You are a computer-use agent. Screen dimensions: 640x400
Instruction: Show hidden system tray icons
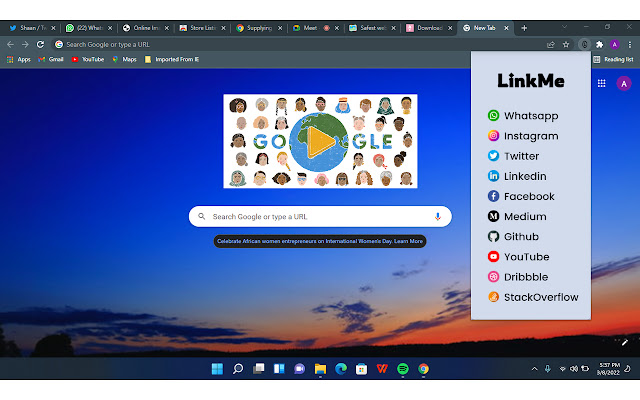coord(534,369)
